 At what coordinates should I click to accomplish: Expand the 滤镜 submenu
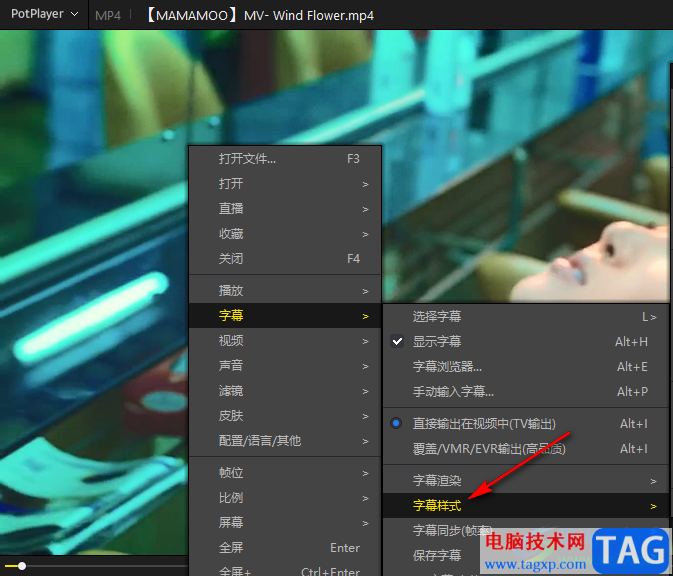[285, 391]
